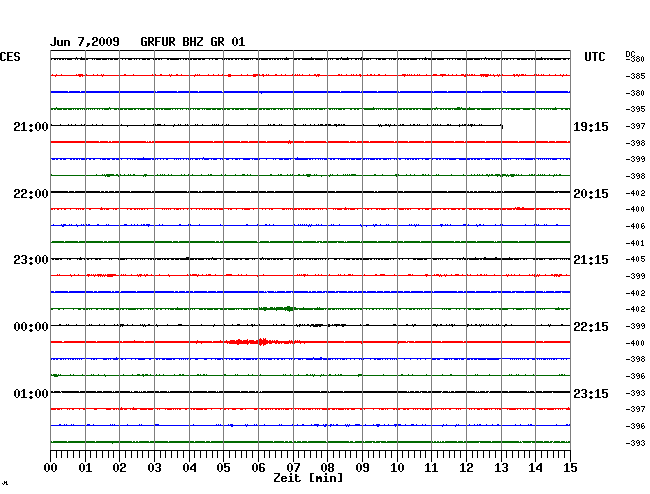Click the '22:00' local time label
Viewport: 650px width, 494px height.
point(31,194)
